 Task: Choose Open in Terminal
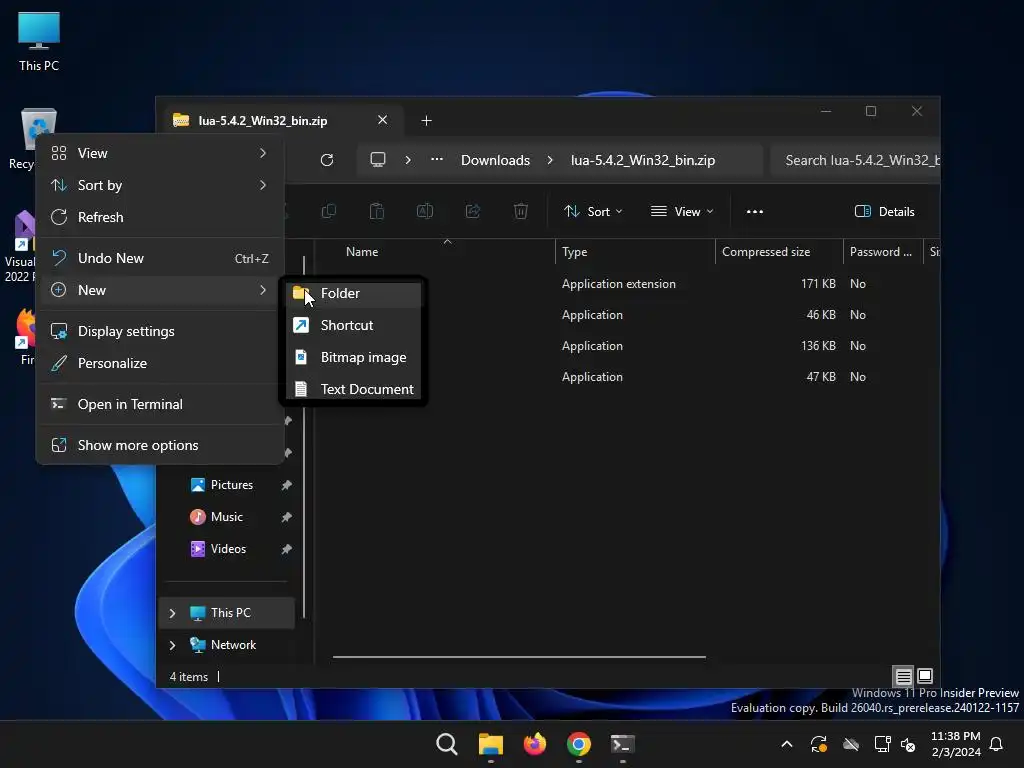pyautogui.click(x=161, y=405)
